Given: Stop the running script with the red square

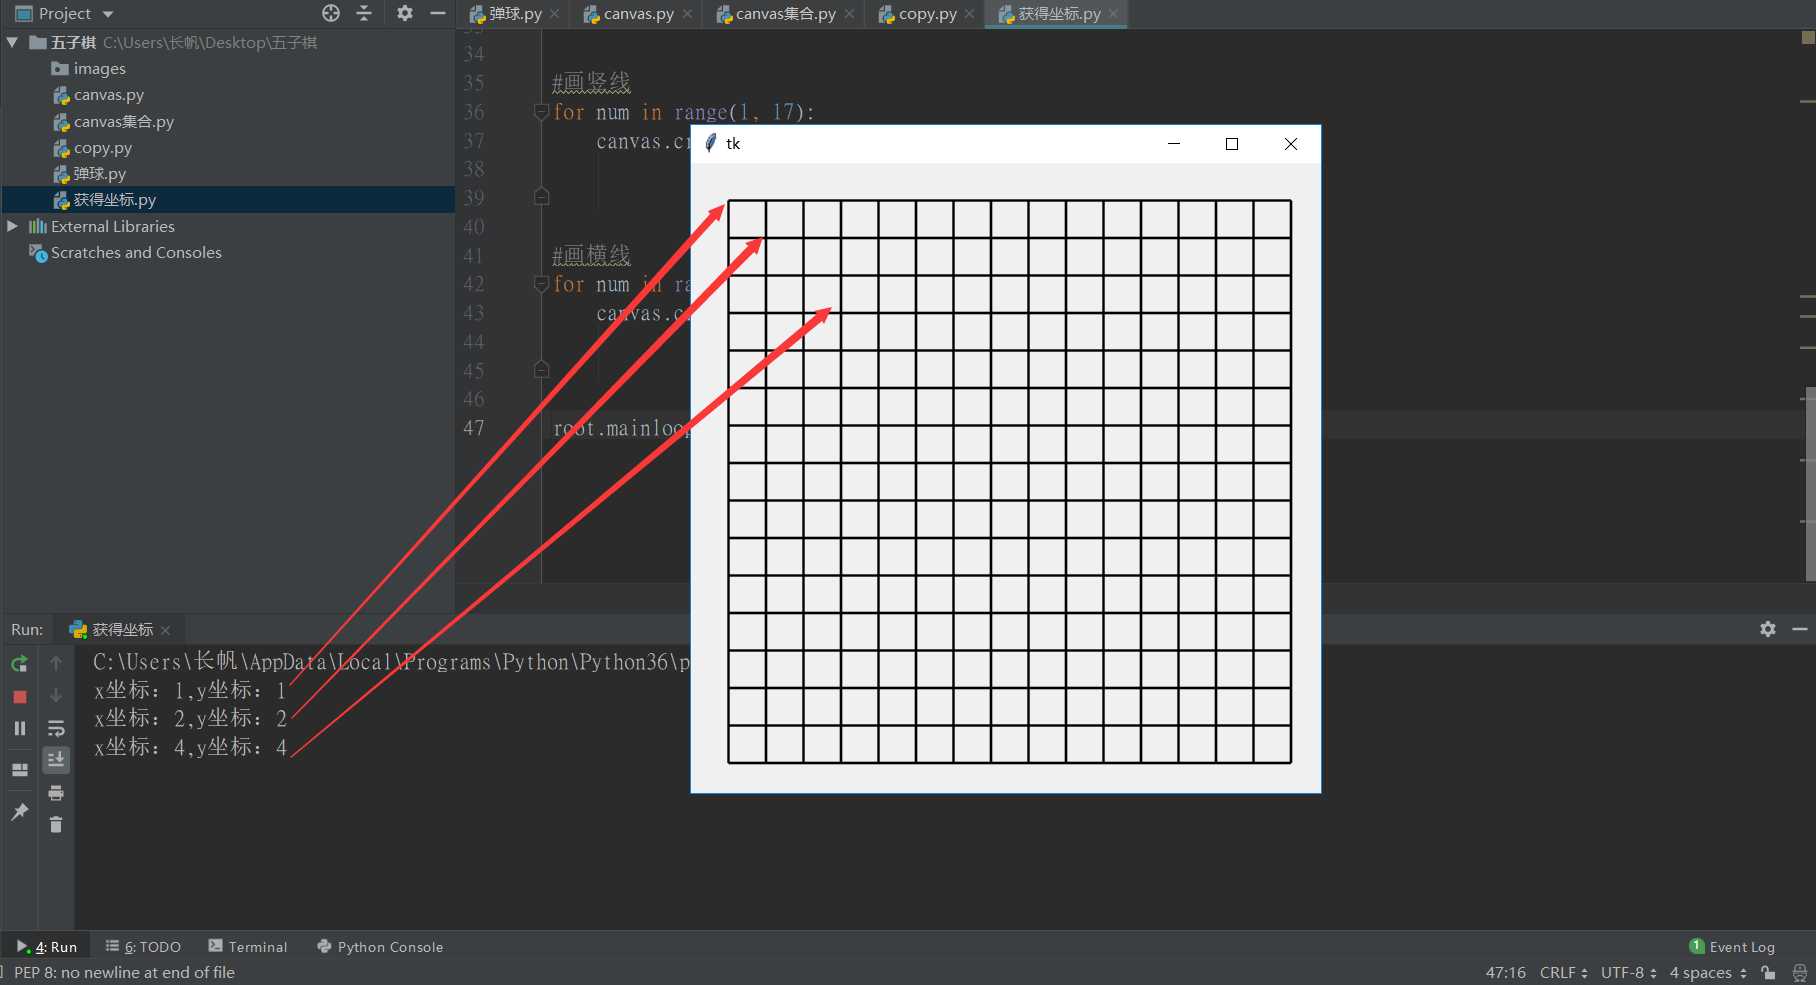Looking at the screenshot, I should (x=19, y=697).
